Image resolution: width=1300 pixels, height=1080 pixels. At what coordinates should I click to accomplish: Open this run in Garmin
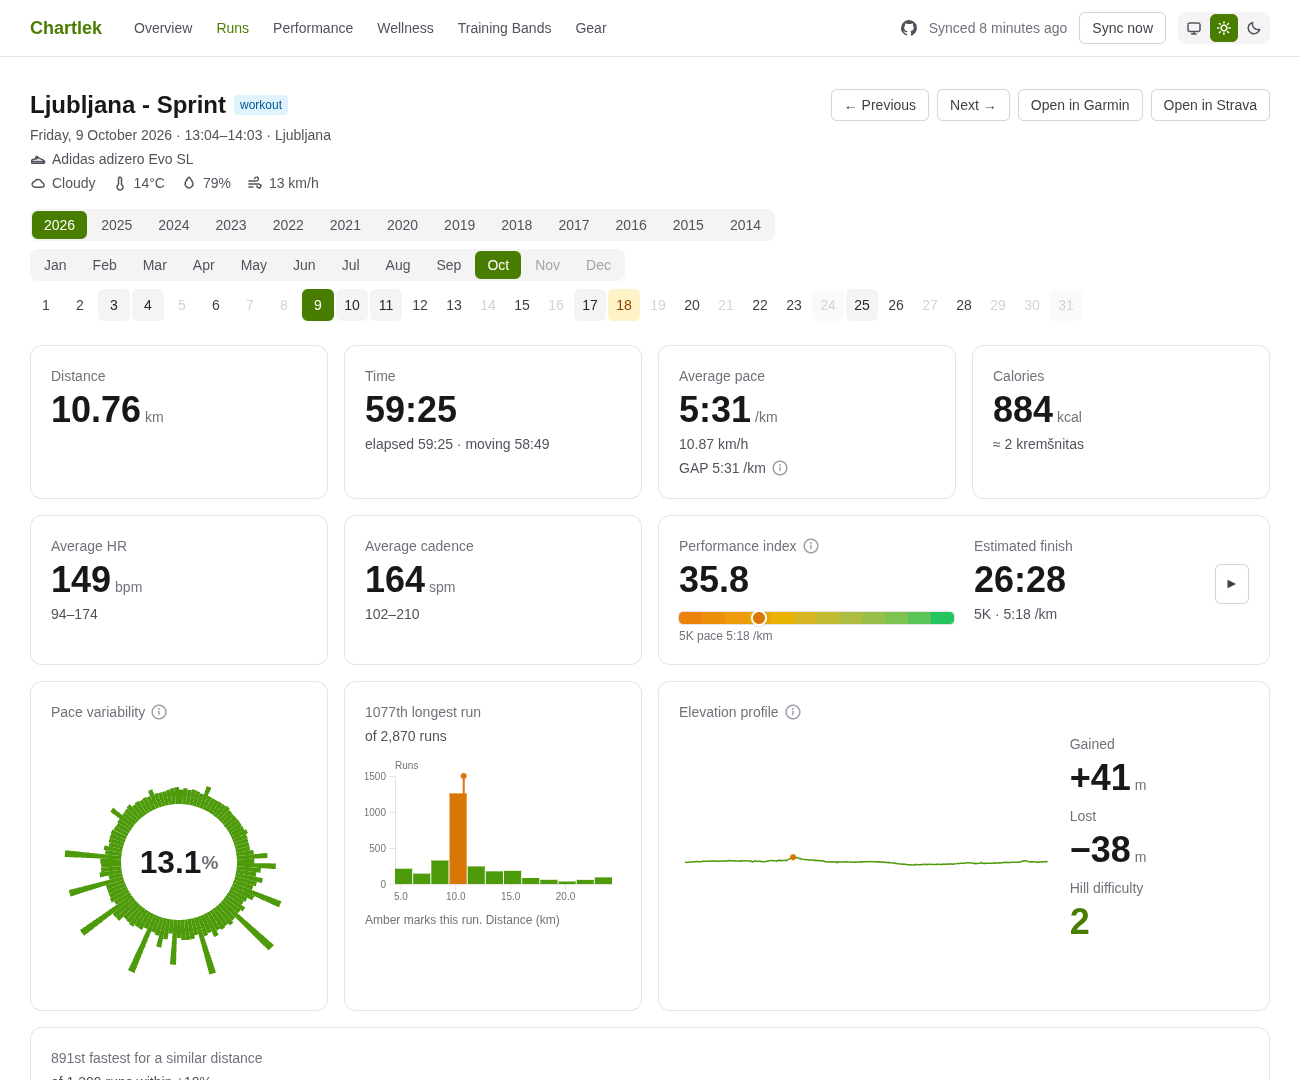point(1080,105)
